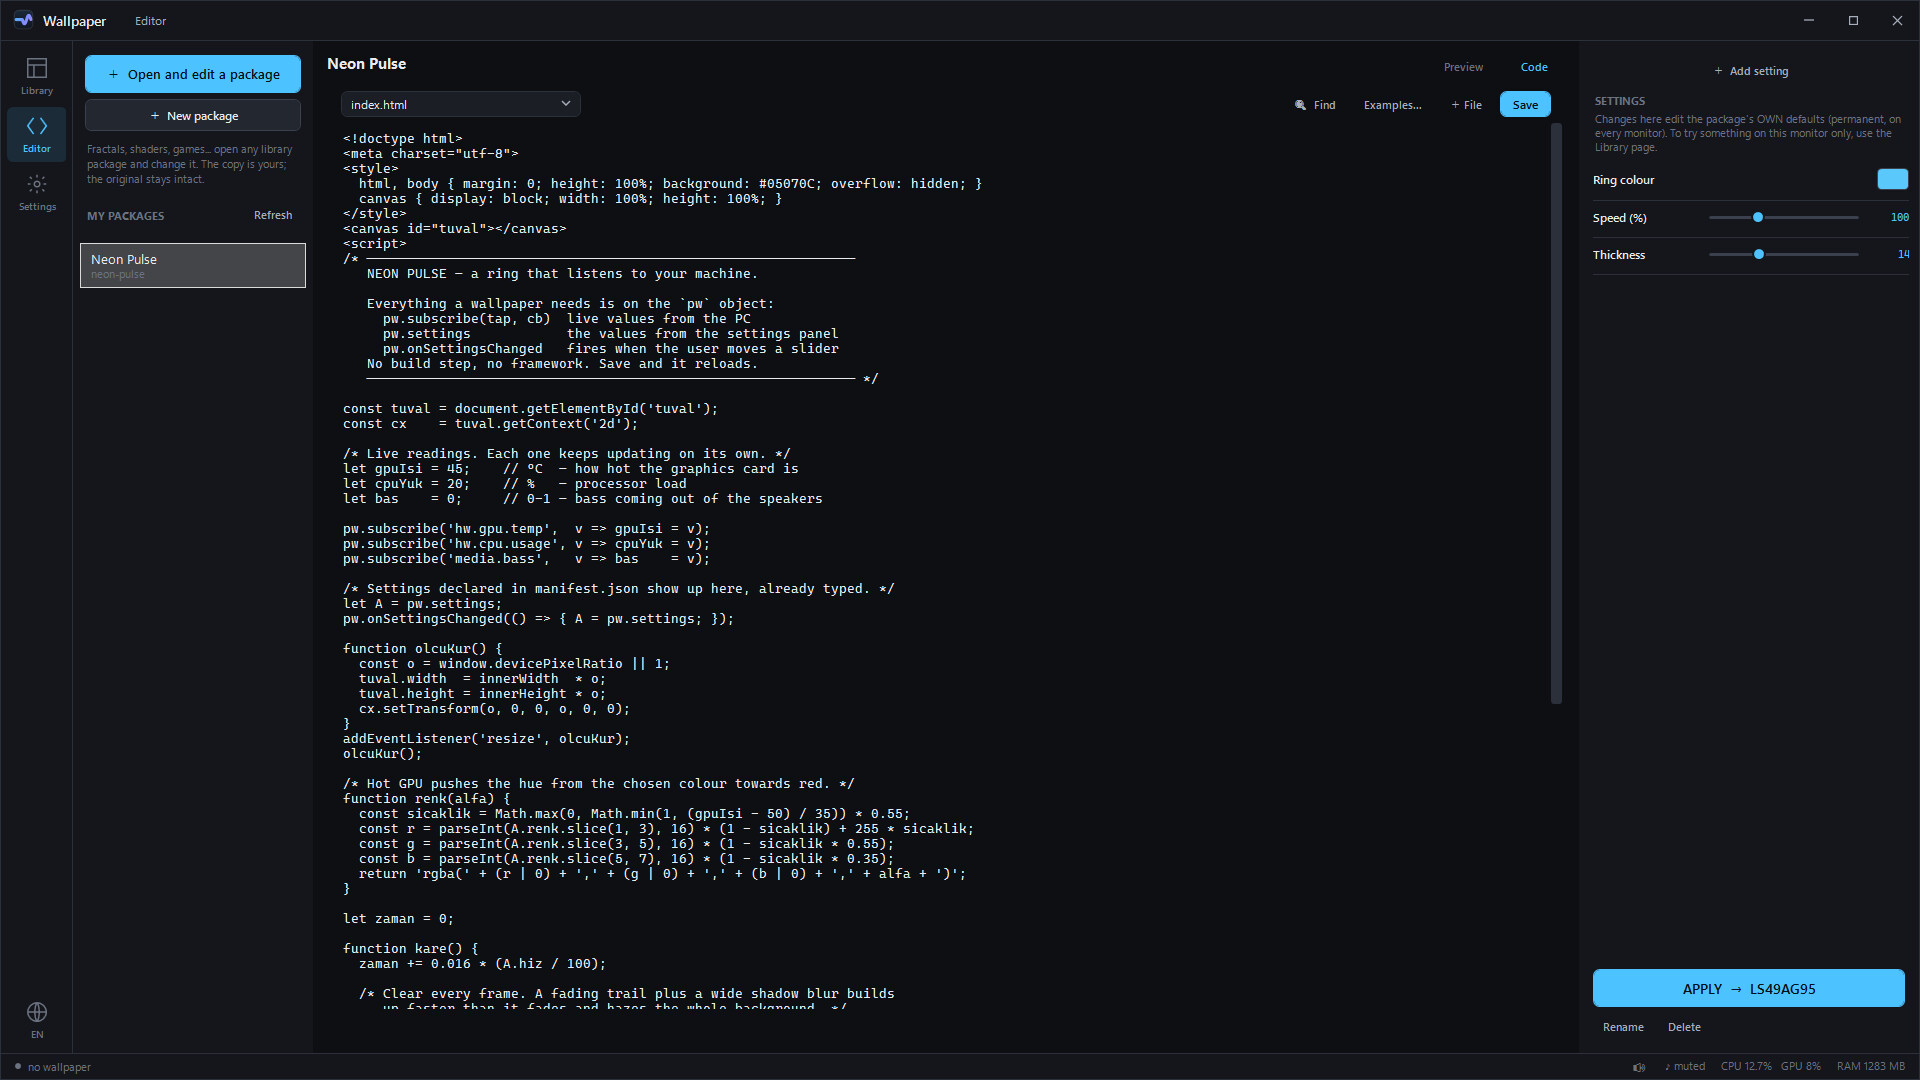Place cursor on 'let zaman = 0;' line

tap(398, 919)
